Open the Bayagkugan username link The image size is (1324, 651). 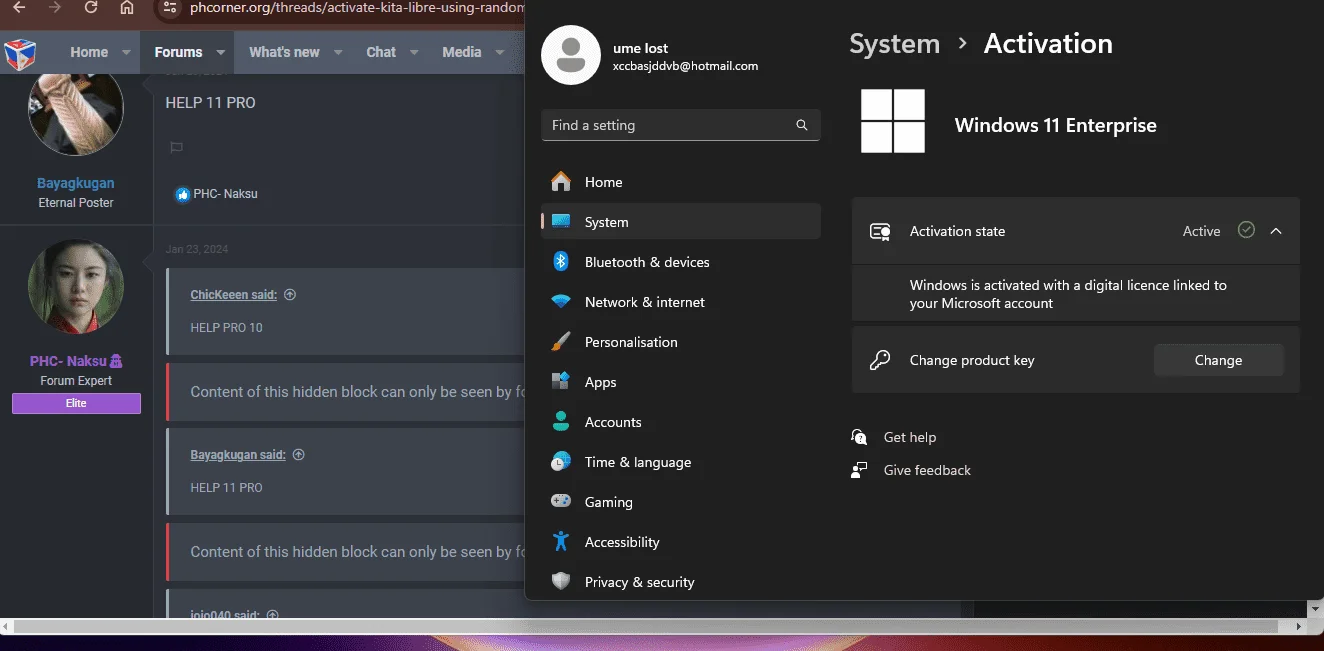[76, 183]
